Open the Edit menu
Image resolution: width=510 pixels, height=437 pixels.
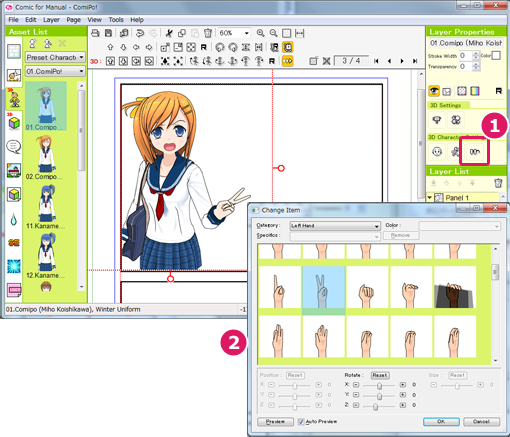31,20
